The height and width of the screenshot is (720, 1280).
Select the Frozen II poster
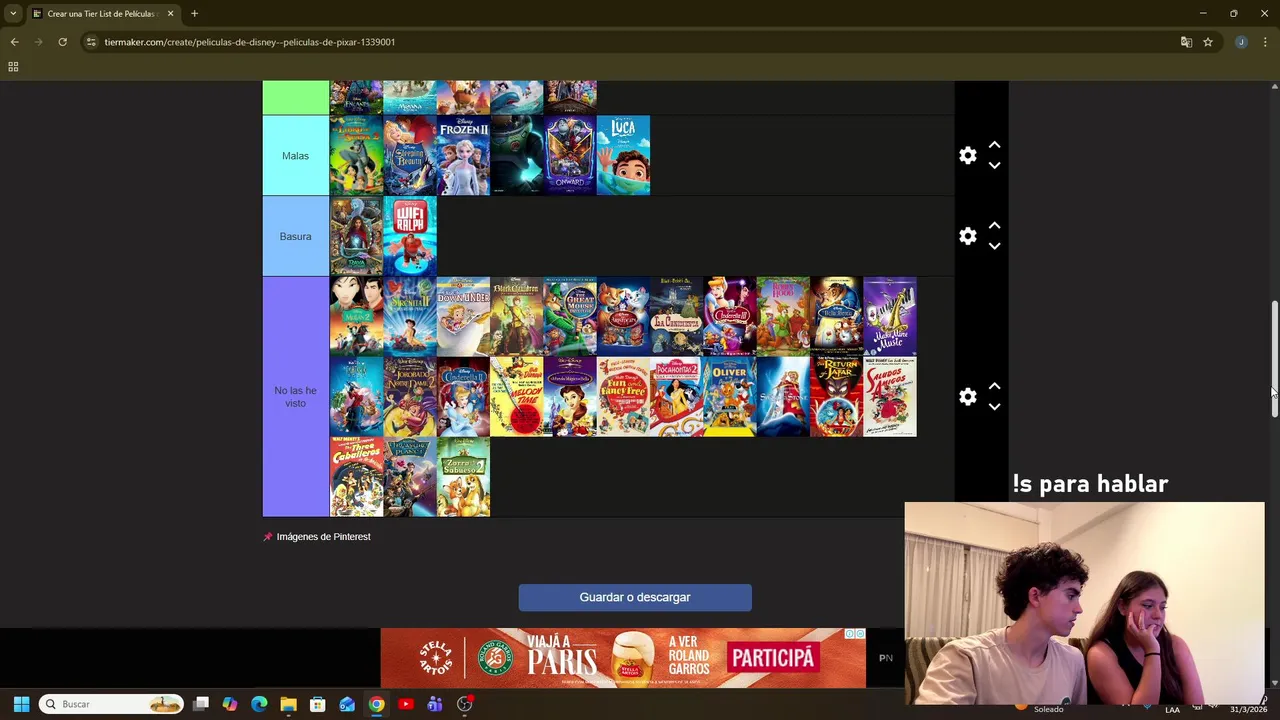pos(463,155)
